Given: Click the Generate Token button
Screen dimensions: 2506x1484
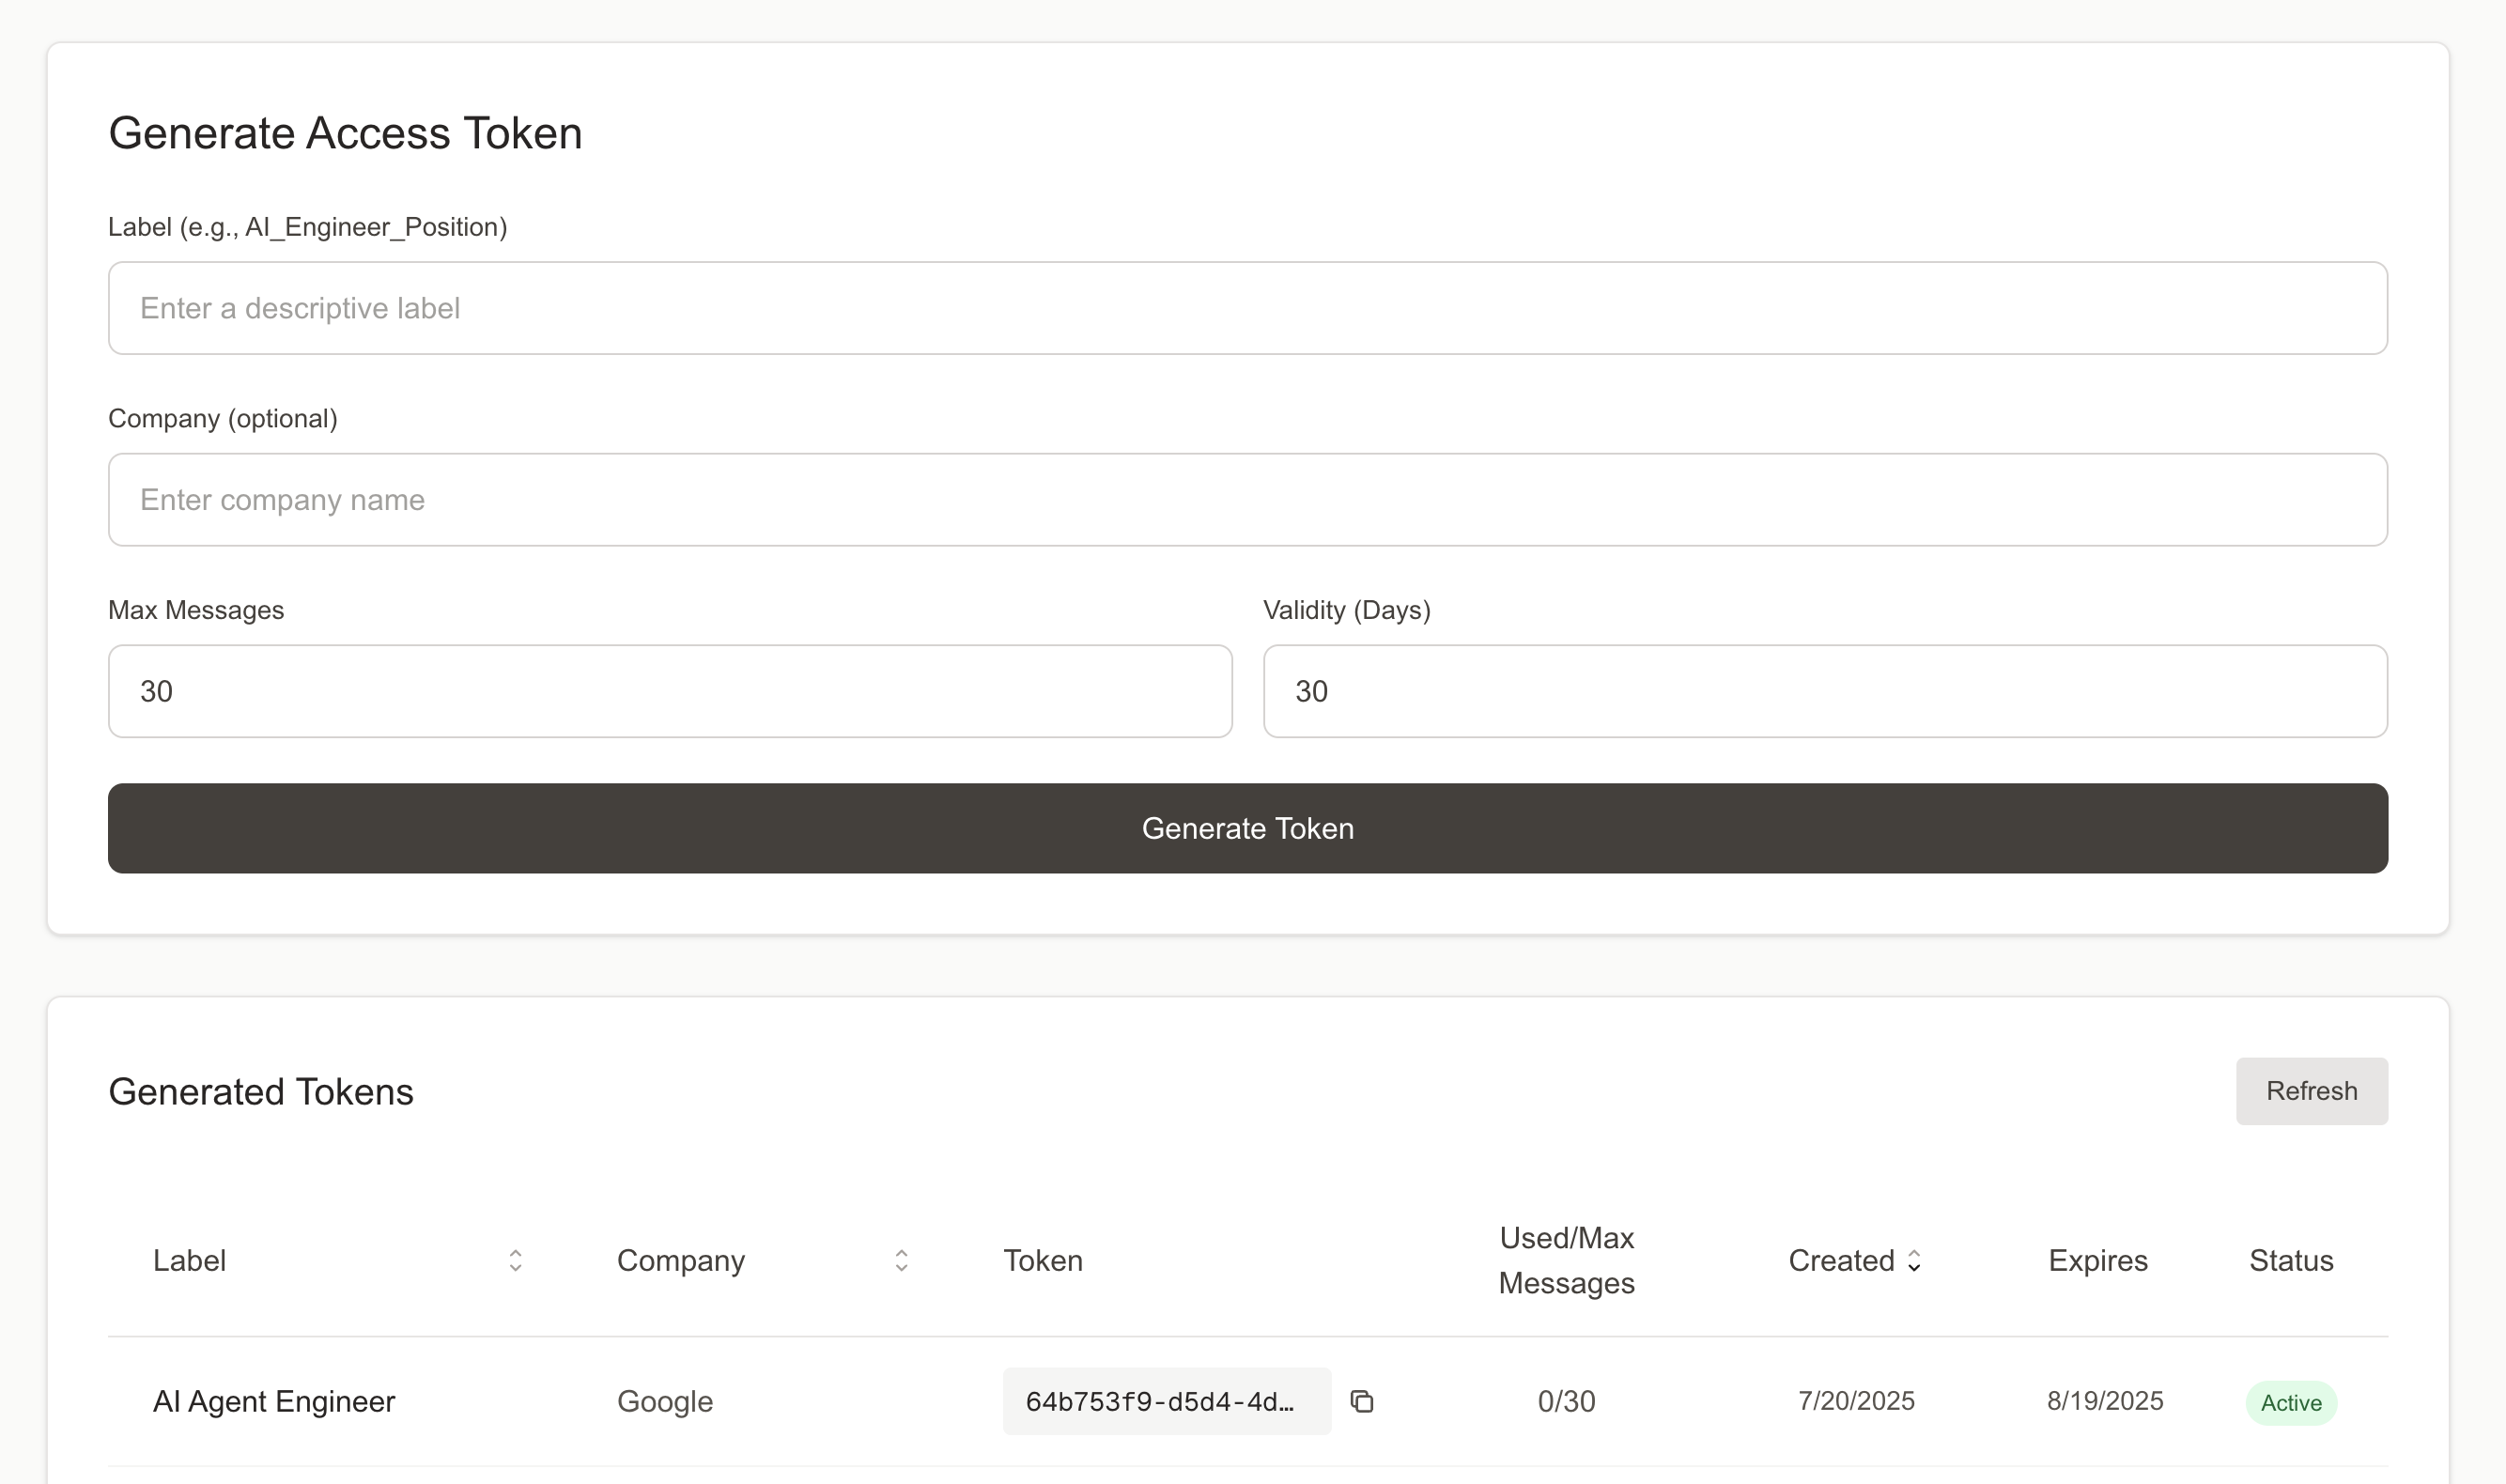Looking at the screenshot, I should (x=1247, y=828).
